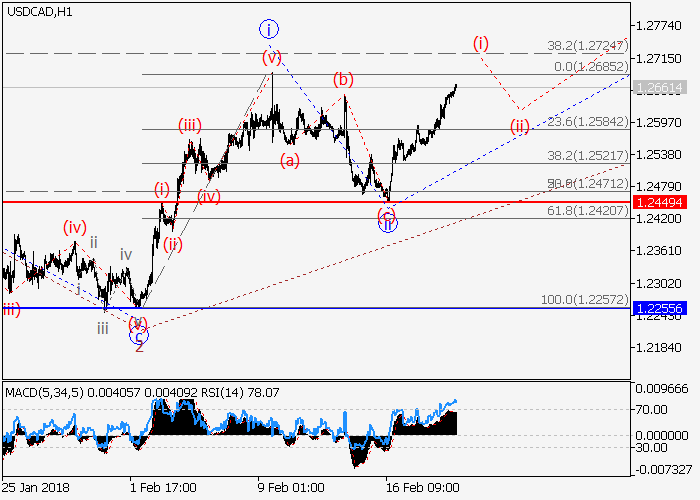
Task: Click Fibonacci label 38.2(1.25217)
Action: coord(588,155)
